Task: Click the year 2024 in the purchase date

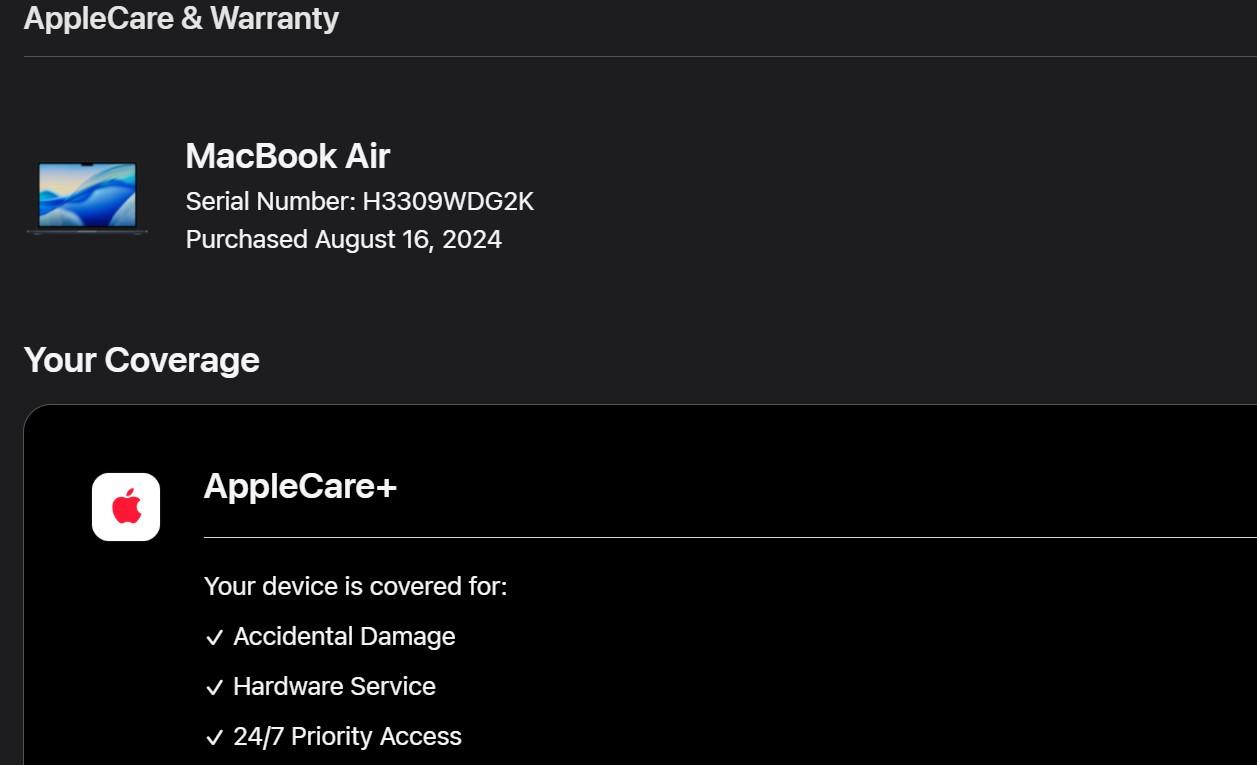Action: pos(473,240)
